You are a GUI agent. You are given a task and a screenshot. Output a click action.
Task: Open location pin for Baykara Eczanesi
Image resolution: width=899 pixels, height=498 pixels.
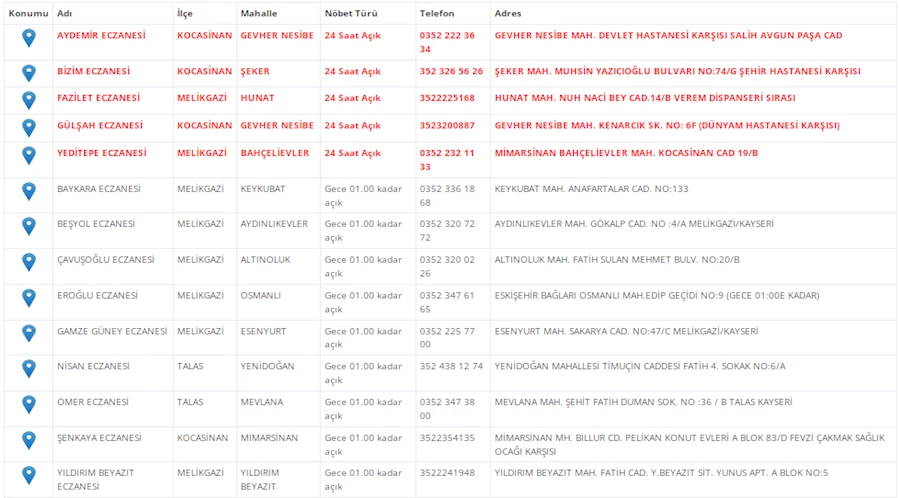point(29,191)
